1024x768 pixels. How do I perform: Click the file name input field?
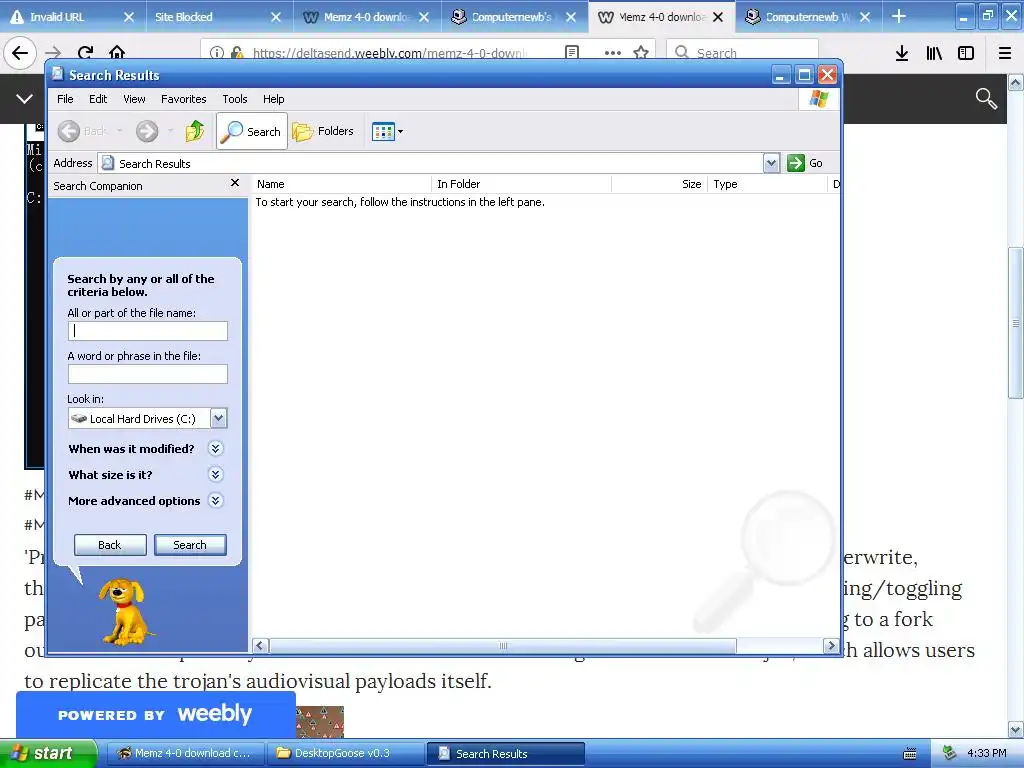[148, 330]
